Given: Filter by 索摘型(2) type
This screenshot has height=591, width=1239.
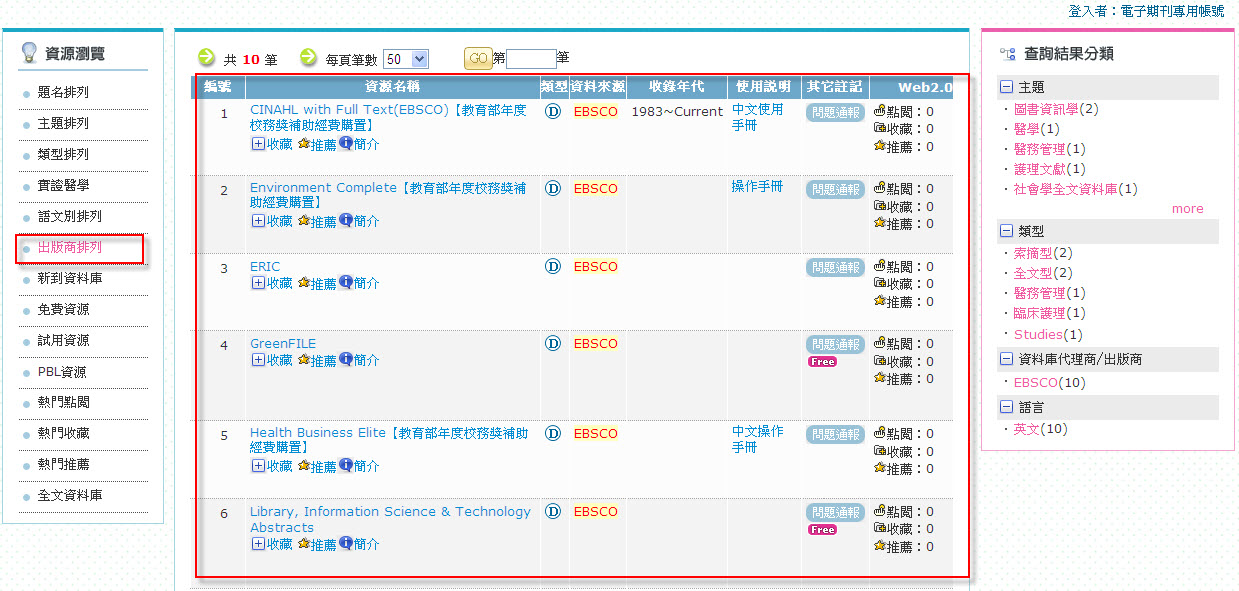Looking at the screenshot, I should coord(1043,253).
